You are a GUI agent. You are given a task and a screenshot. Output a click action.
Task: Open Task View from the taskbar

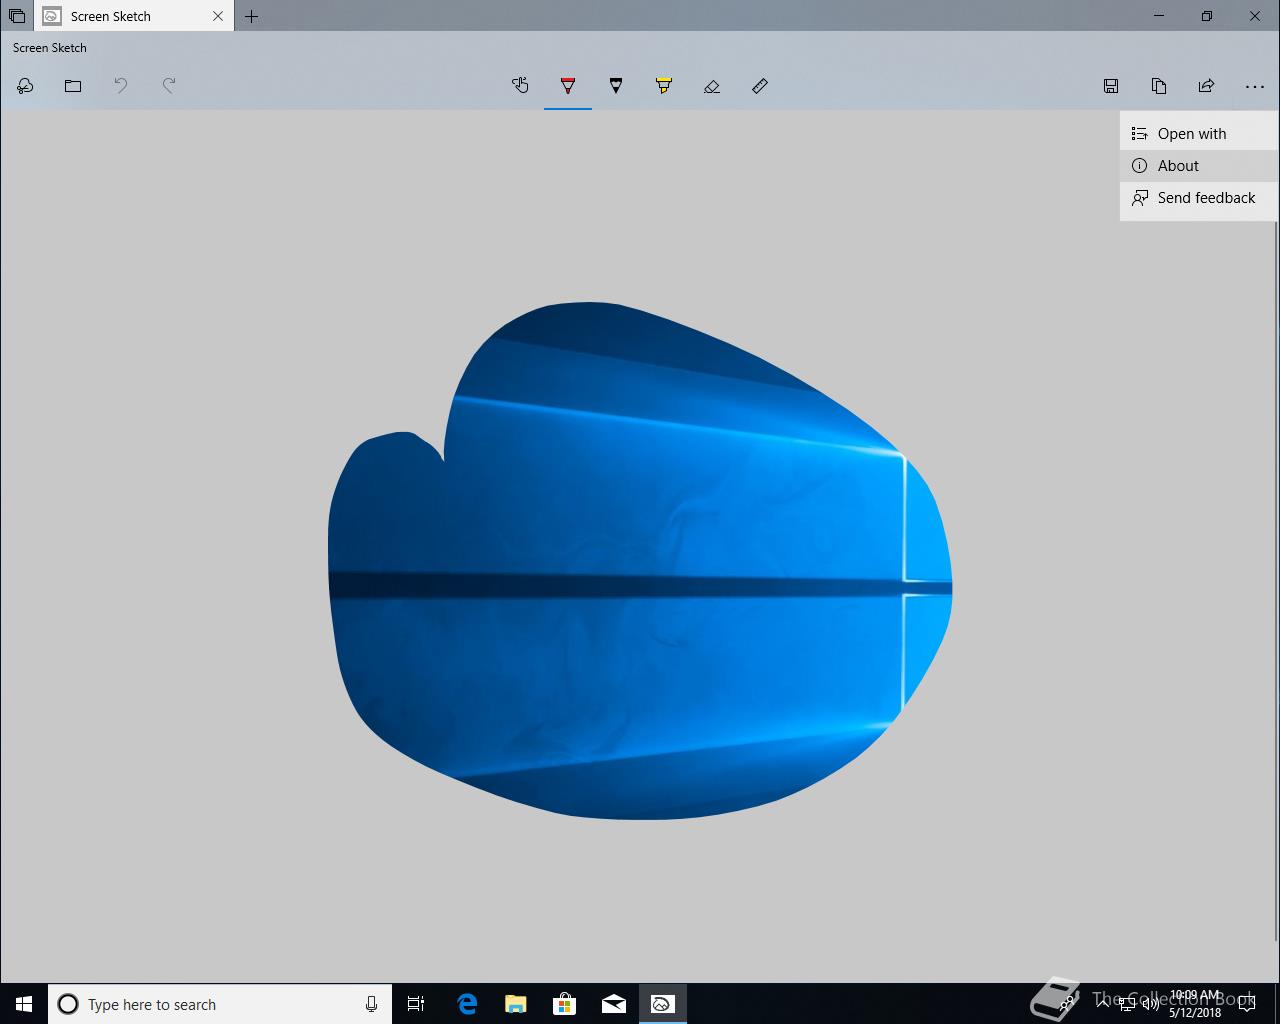click(416, 1004)
